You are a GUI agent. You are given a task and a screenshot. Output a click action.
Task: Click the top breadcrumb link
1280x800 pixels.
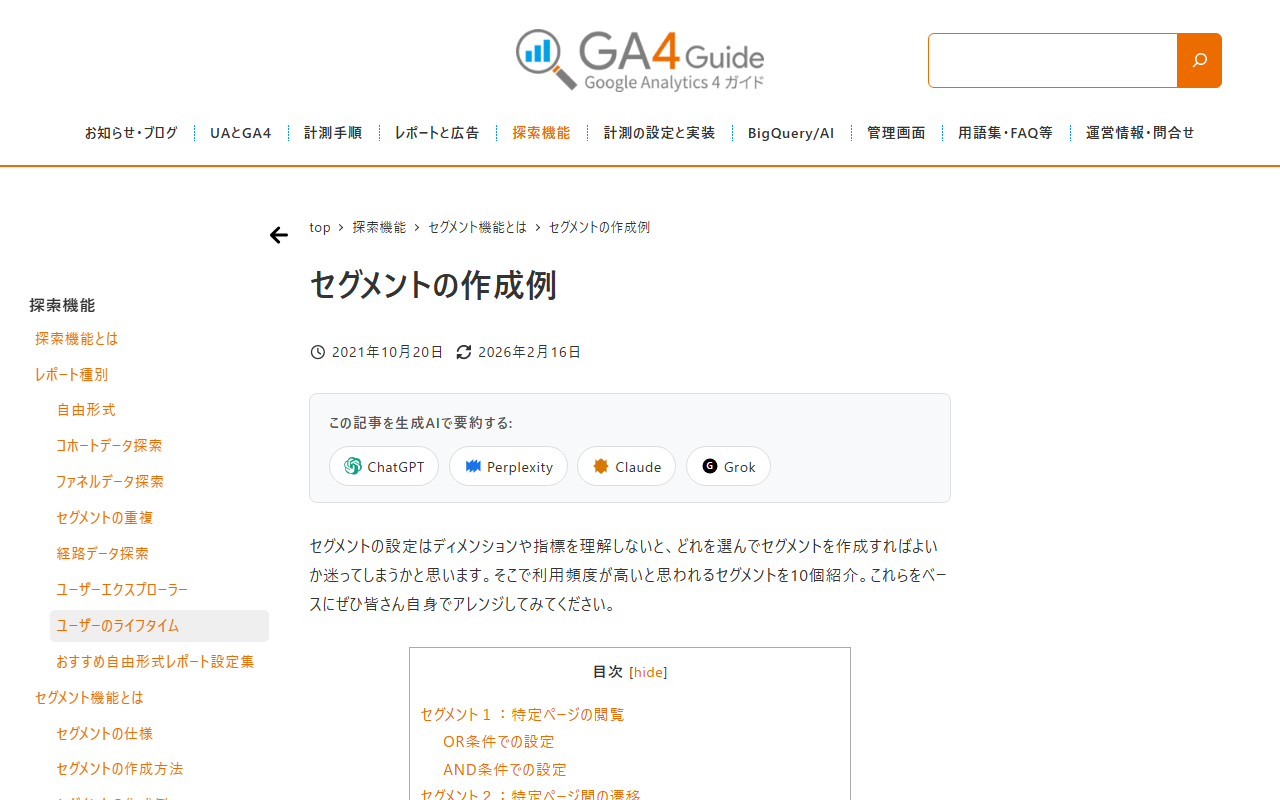[x=320, y=228]
